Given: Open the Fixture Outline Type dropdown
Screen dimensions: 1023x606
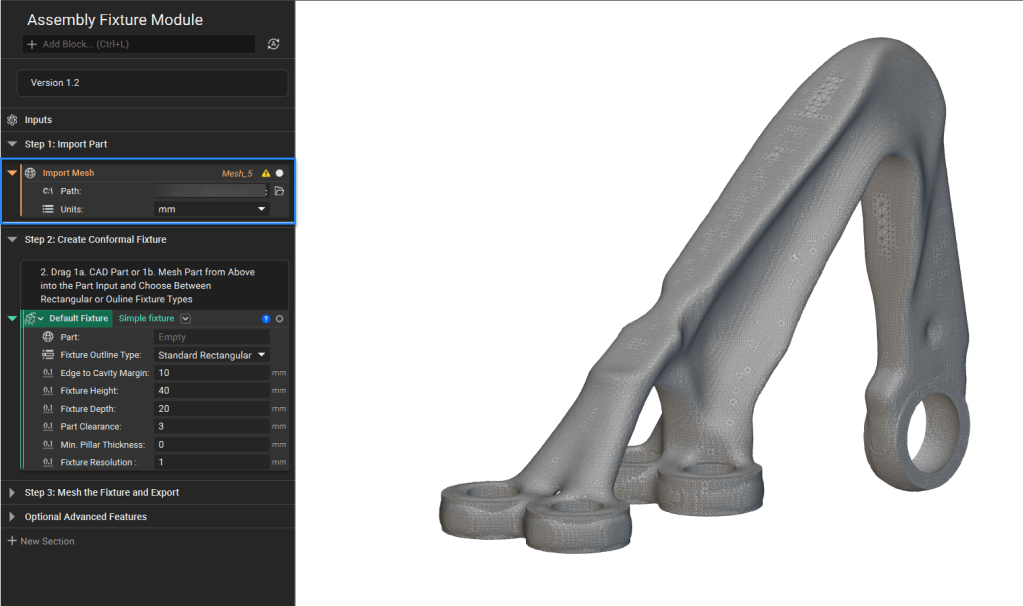Looking at the screenshot, I should coord(212,355).
